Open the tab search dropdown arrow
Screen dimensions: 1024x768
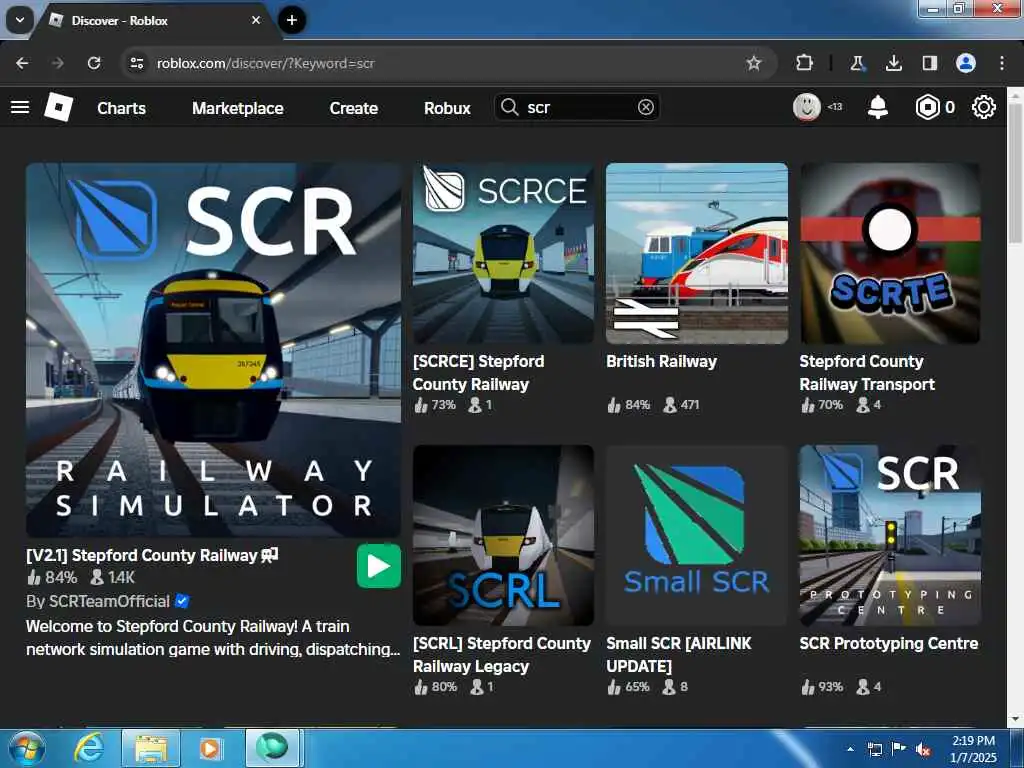pyautogui.click(x=20, y=20)
